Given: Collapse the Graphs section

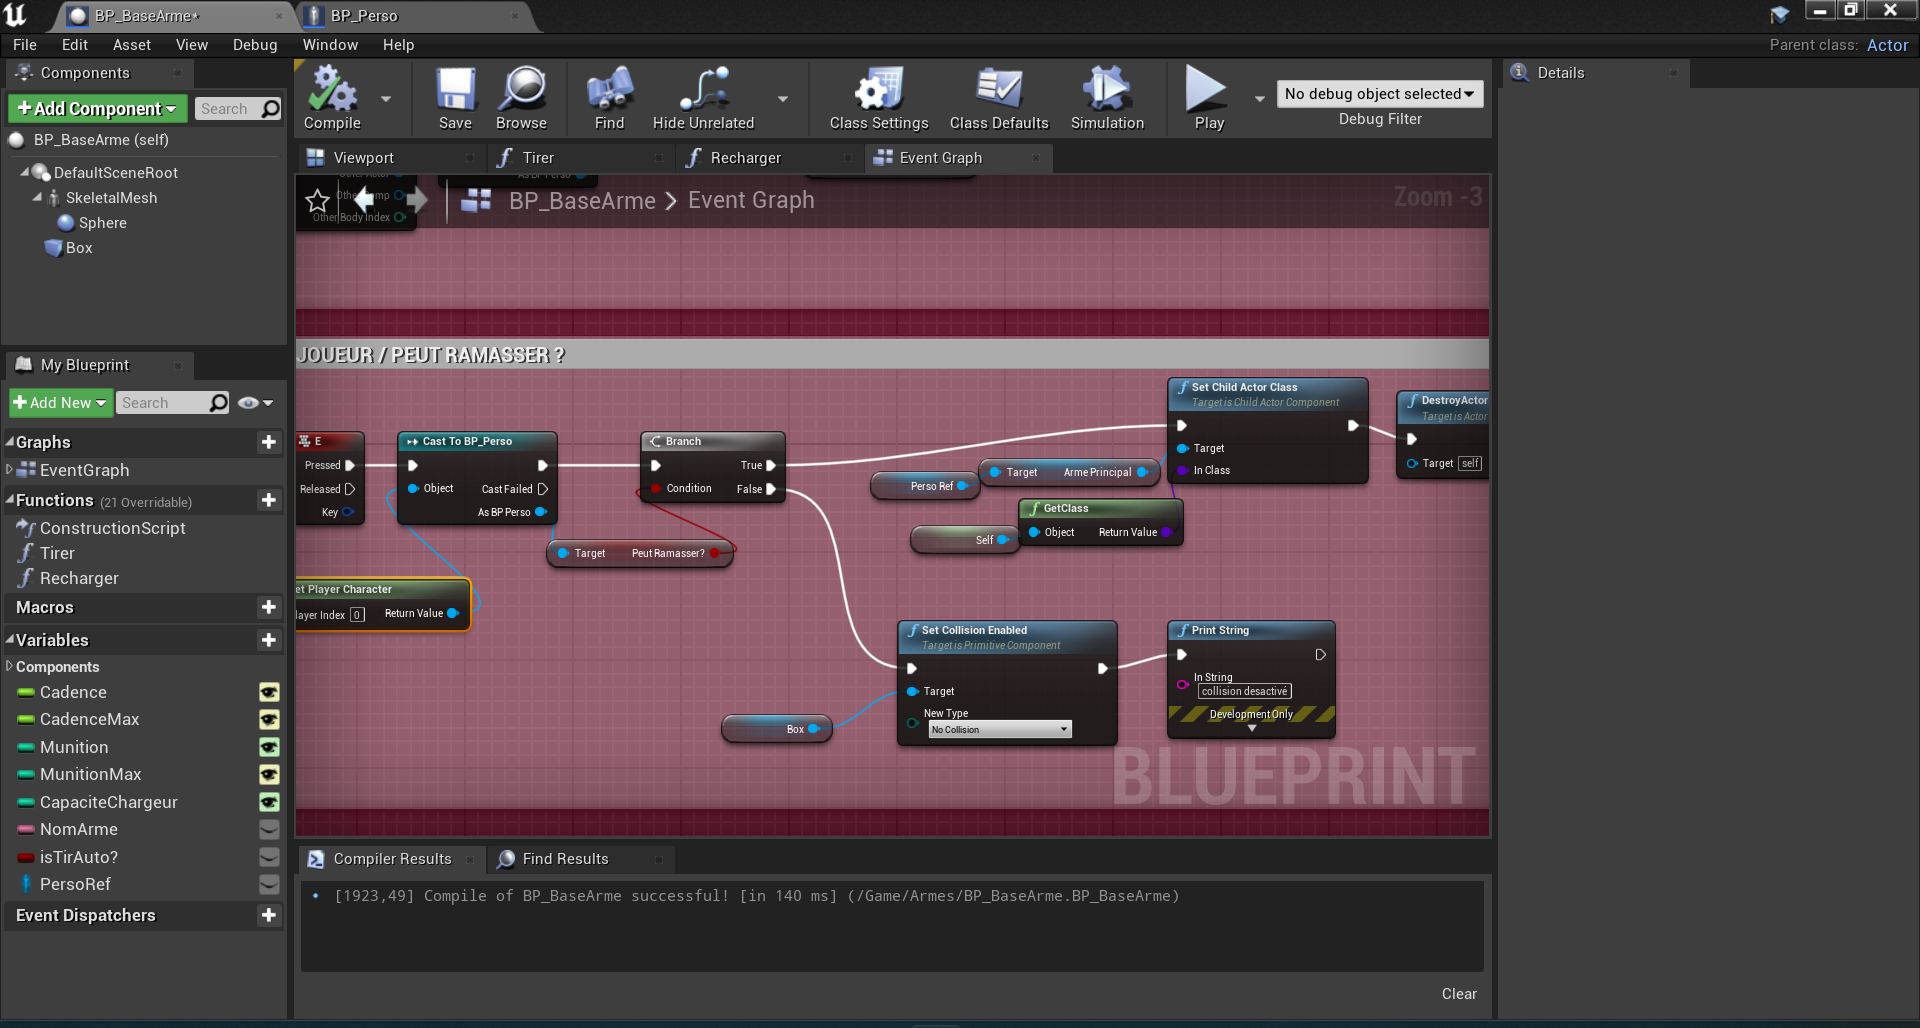Looking at the screenshot, I should coord(10,442).
